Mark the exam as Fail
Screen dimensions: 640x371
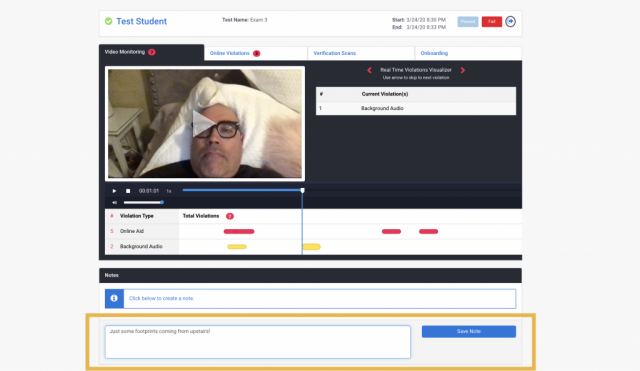pyautogui.click(x=491, y=22)
